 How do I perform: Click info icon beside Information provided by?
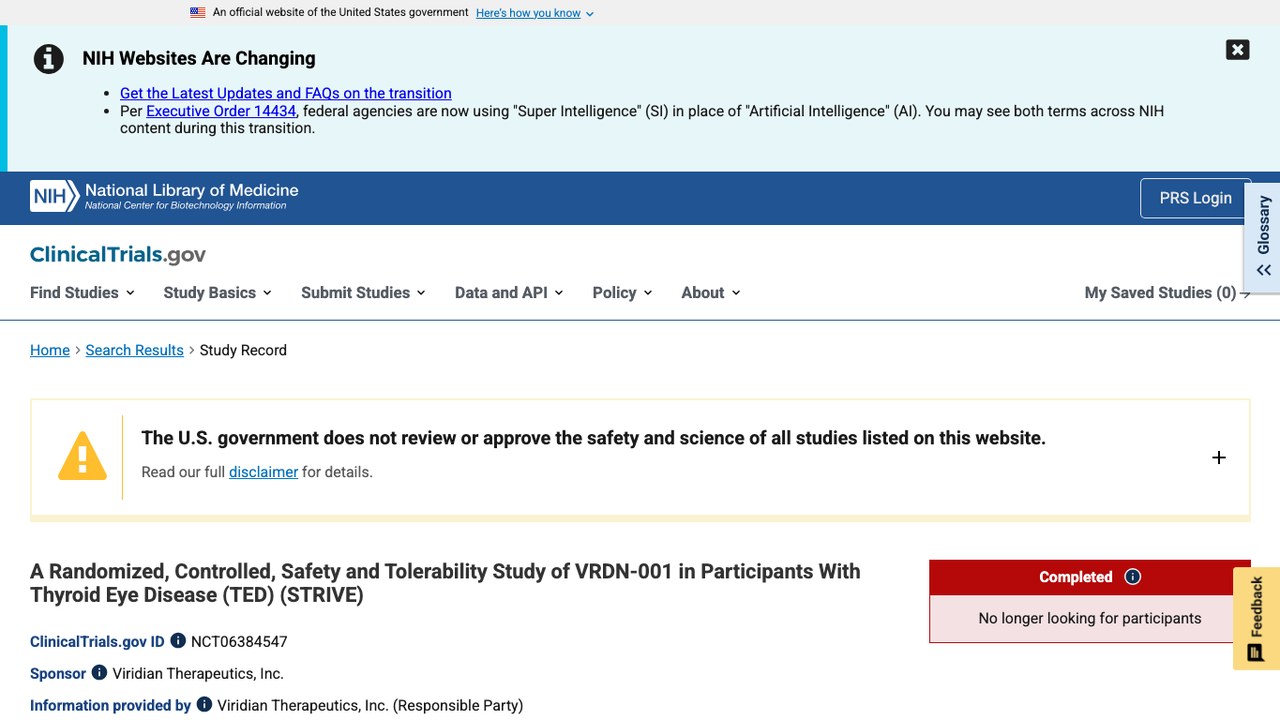click(x=204, y=705)
